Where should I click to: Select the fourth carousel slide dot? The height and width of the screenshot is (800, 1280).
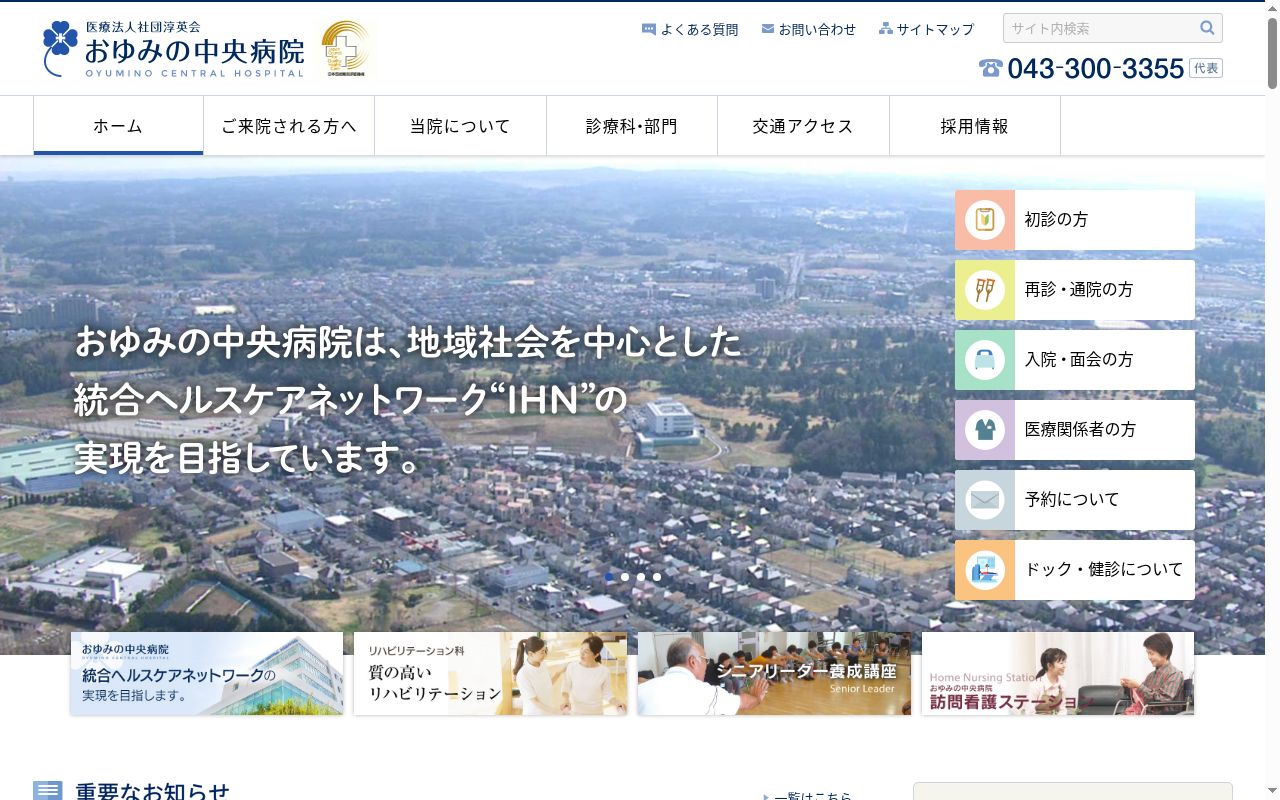657,577
